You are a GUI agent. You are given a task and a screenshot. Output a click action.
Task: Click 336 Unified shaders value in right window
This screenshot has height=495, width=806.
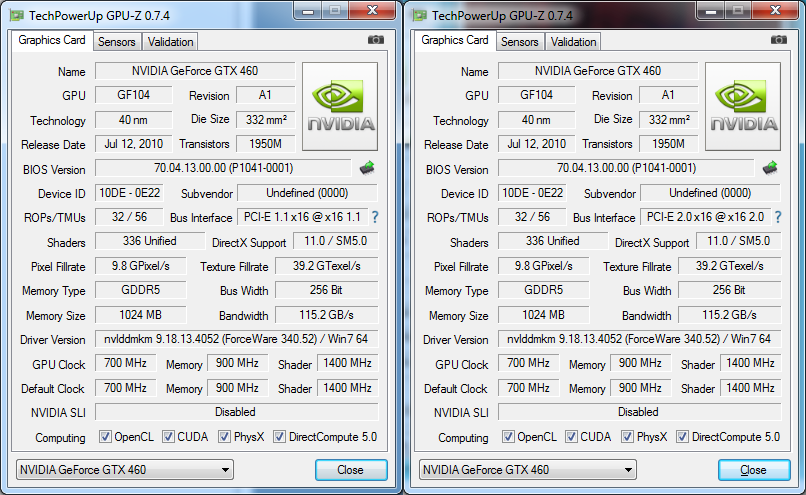point(553,241)
